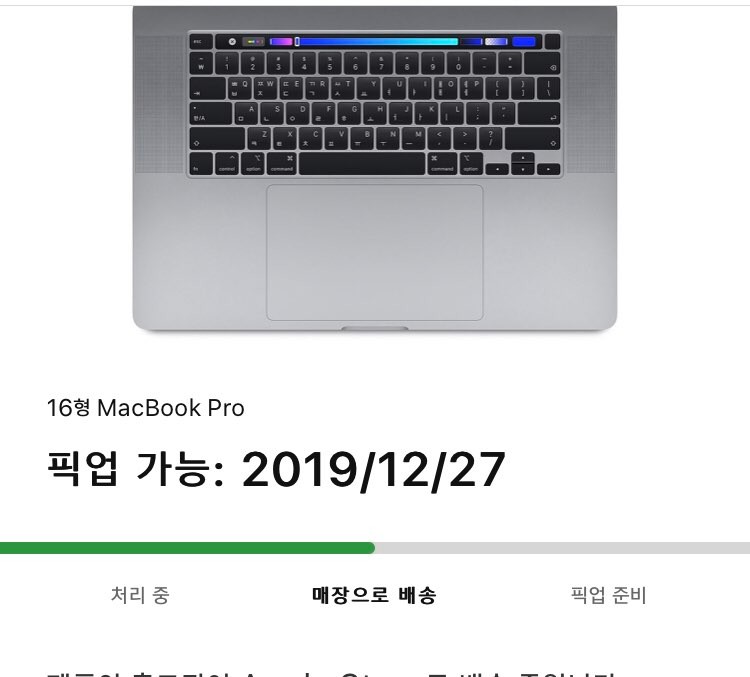Click the fn key at bottom left
Image resolution: width=750 pixels, height=677 pixels.
pos(201,164)
